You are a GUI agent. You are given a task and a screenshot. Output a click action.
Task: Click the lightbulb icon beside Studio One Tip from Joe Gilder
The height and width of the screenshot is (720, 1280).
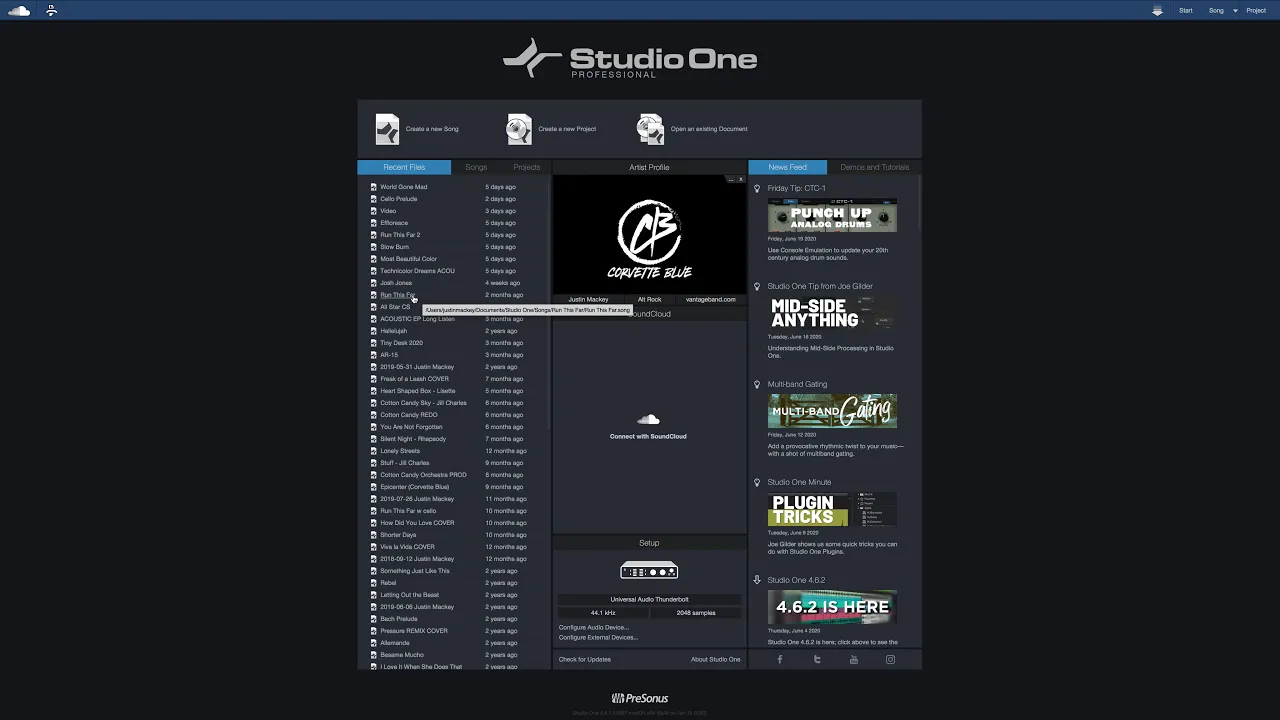(x=757, y=286)
